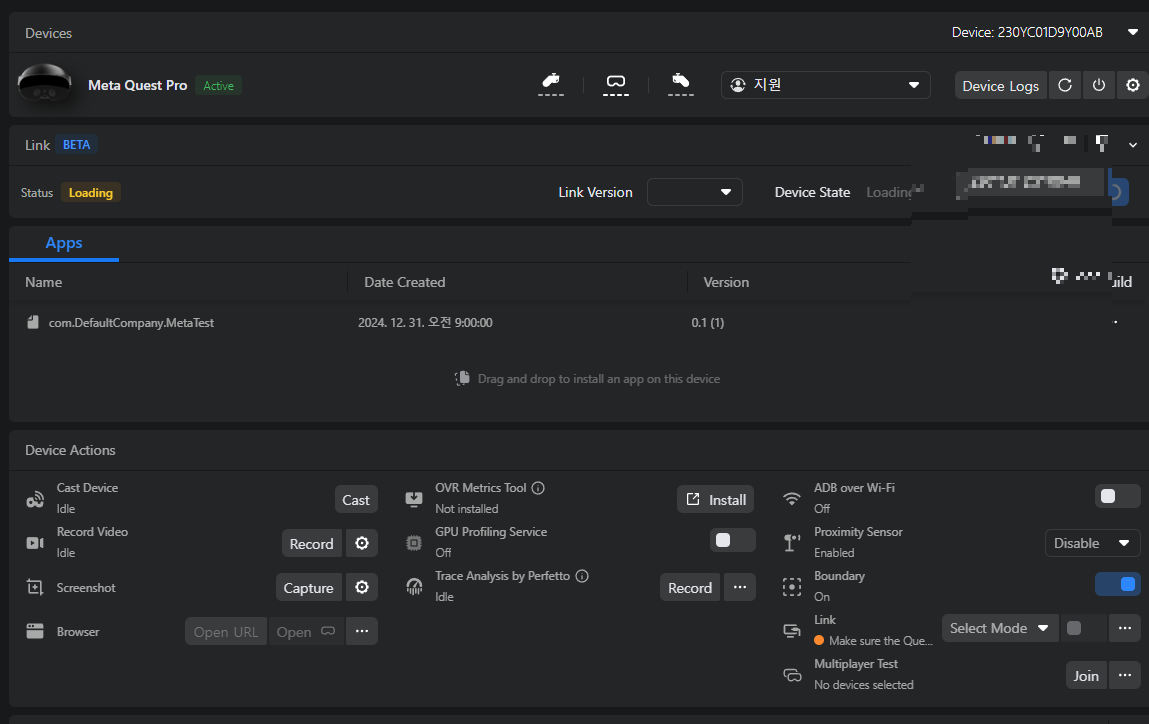The image size is (1149, 724).
Task: Click OVR Metrics Tool info icon
Action: tap(538, 488)
